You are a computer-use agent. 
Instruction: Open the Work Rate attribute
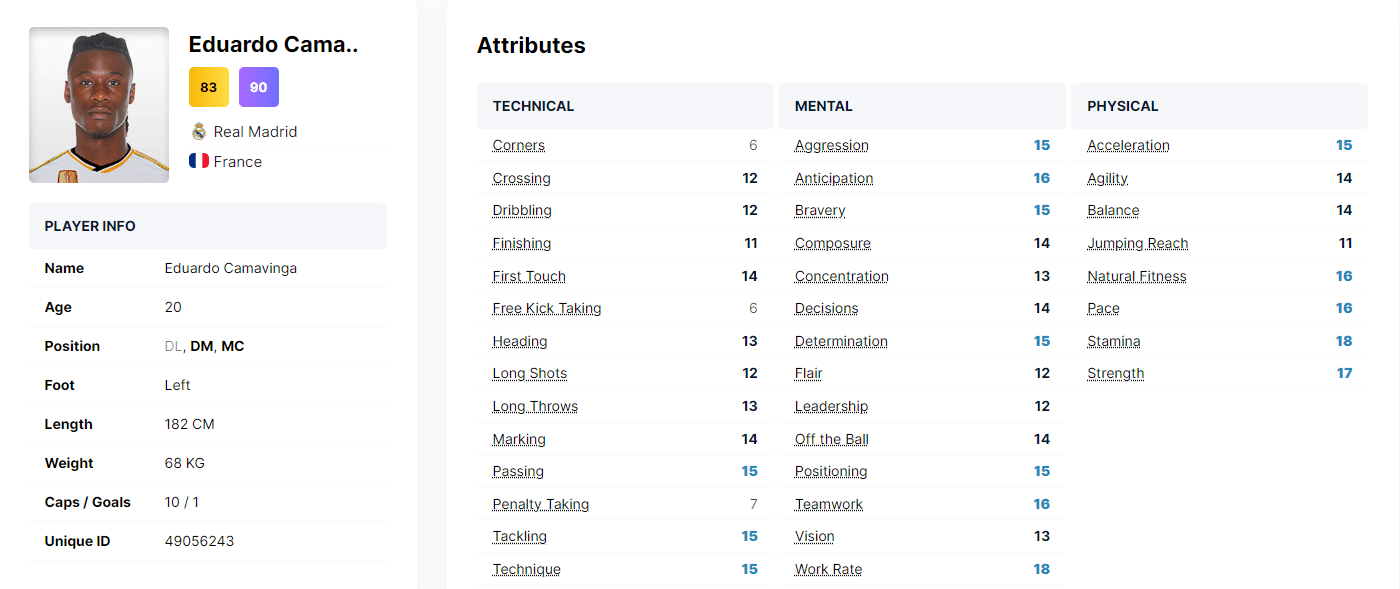(x=826, y=569)
